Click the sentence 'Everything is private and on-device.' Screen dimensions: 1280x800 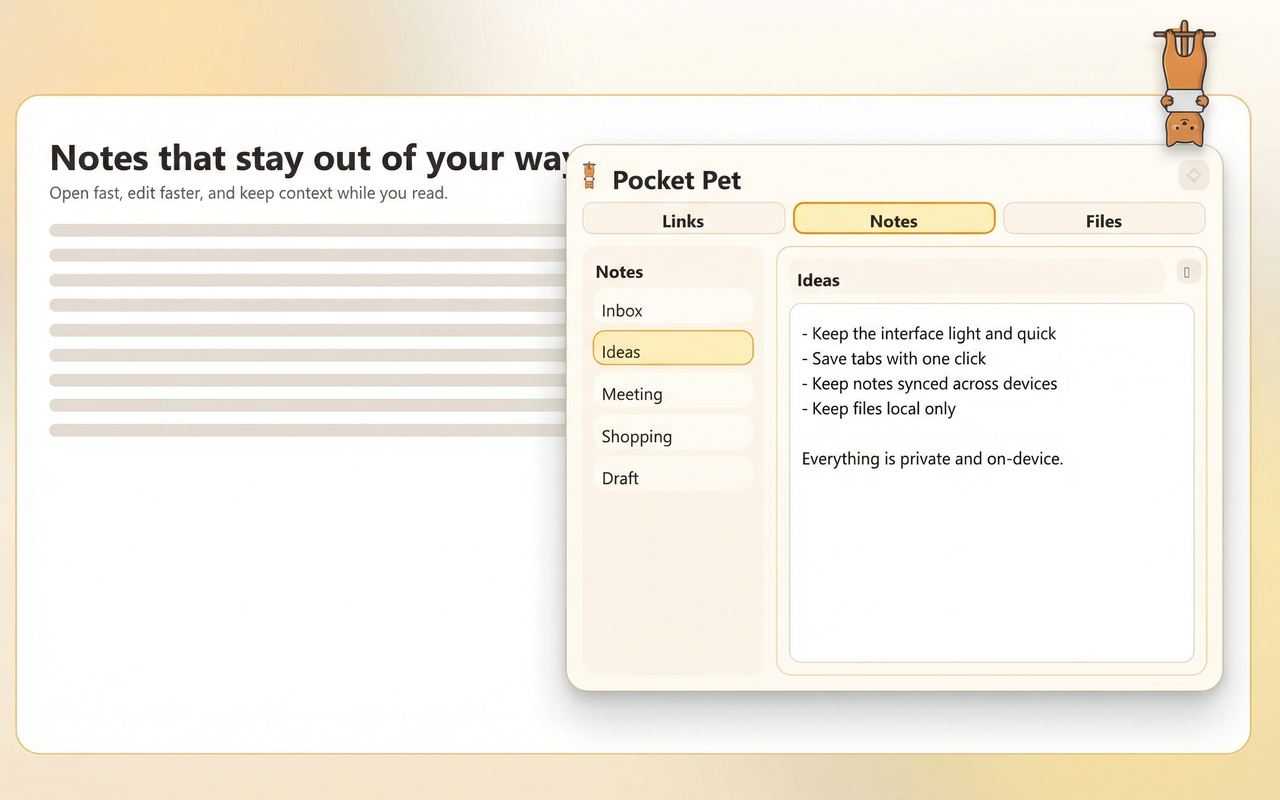coord(932,458)
